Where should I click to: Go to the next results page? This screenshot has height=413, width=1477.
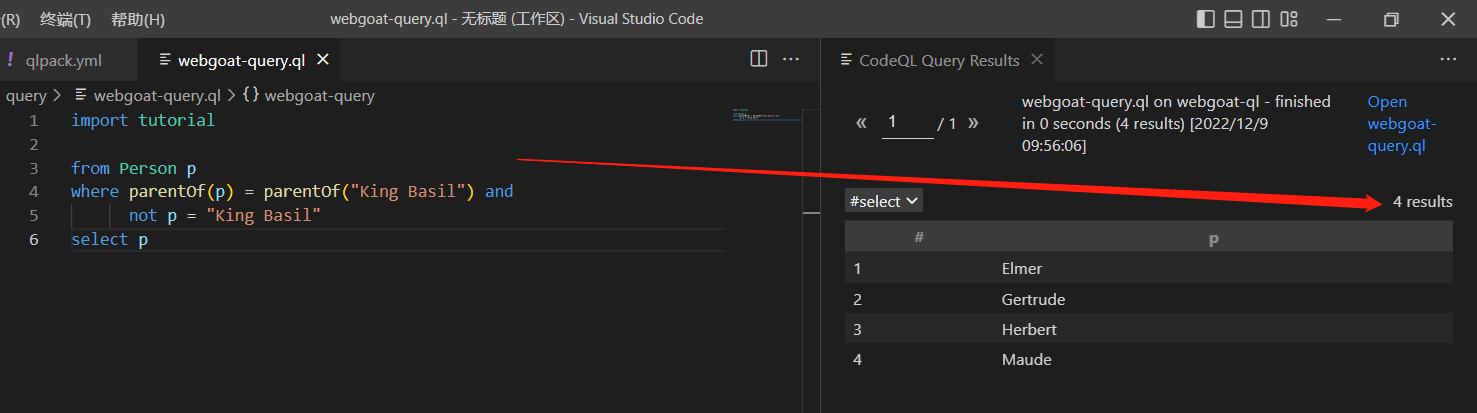pos(973,123)
